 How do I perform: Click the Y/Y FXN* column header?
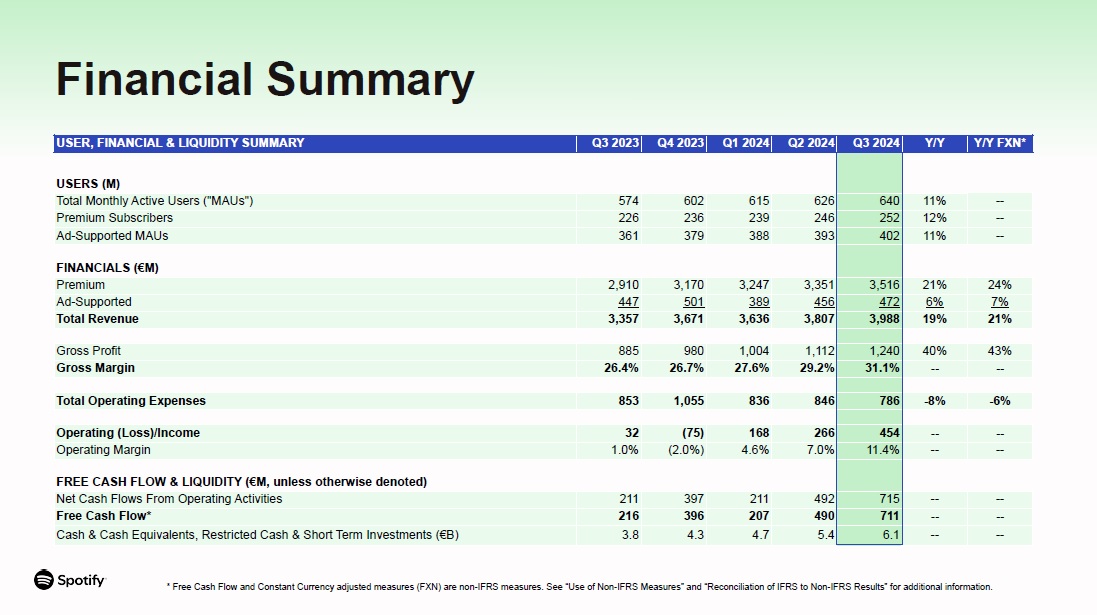(999, 143)
